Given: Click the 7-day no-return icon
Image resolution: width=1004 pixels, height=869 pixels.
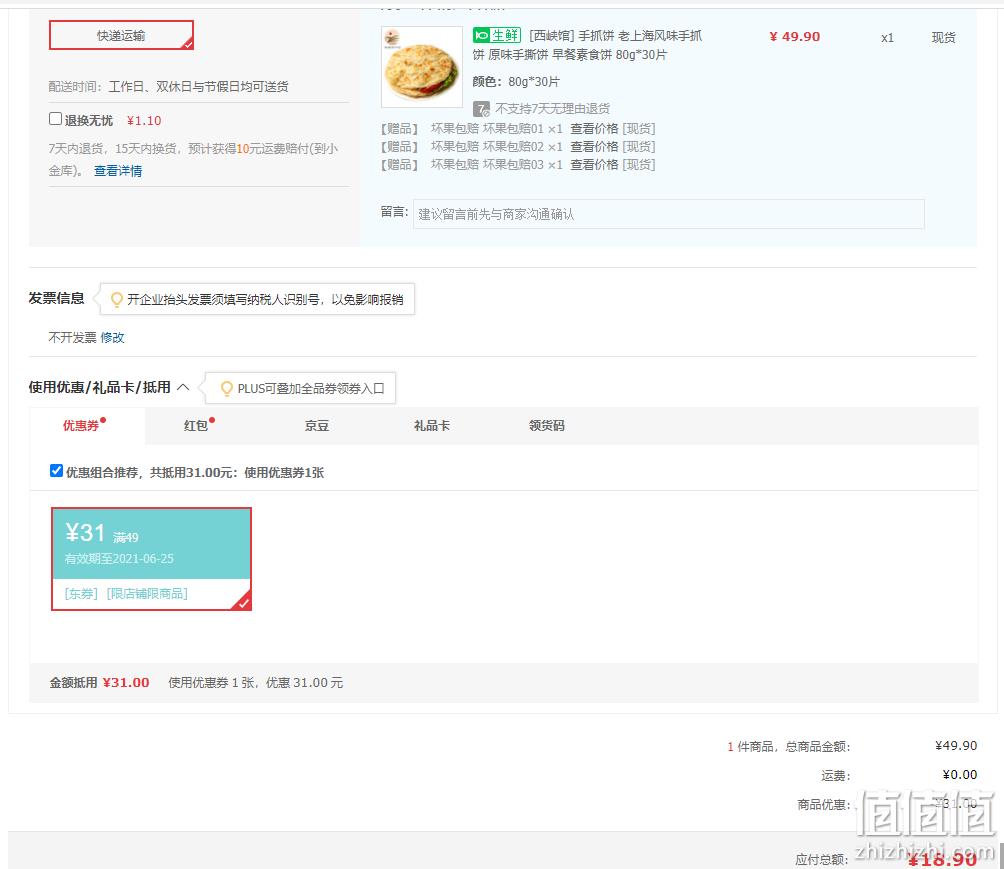Looking at the screenshot, I should click(x=481, y=109).
